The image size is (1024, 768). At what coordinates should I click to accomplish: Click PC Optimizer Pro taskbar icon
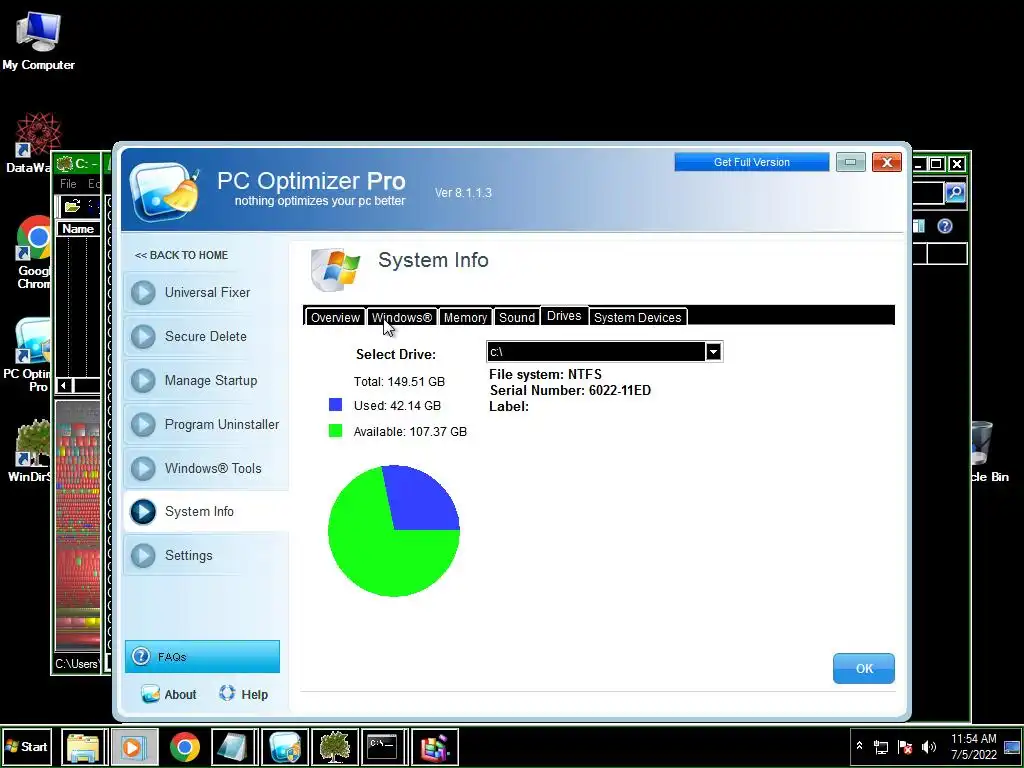click(285, 747)
